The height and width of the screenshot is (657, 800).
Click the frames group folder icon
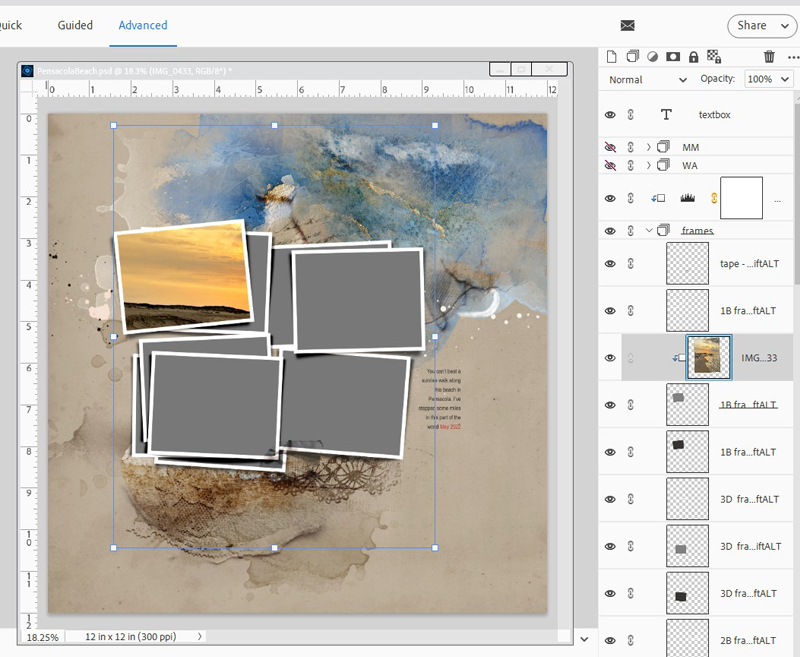point(663,231)
